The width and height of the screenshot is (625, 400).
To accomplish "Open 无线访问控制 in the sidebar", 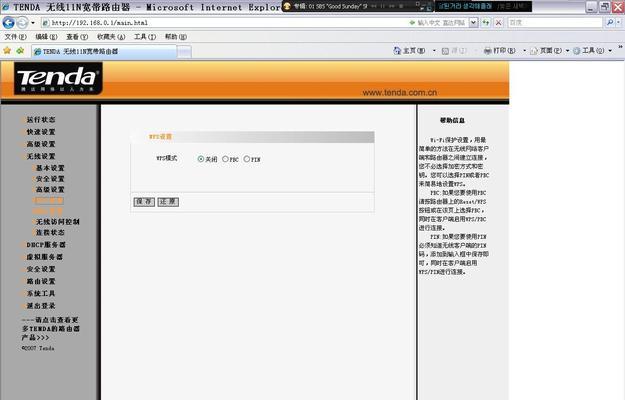I will click(57, 222).
